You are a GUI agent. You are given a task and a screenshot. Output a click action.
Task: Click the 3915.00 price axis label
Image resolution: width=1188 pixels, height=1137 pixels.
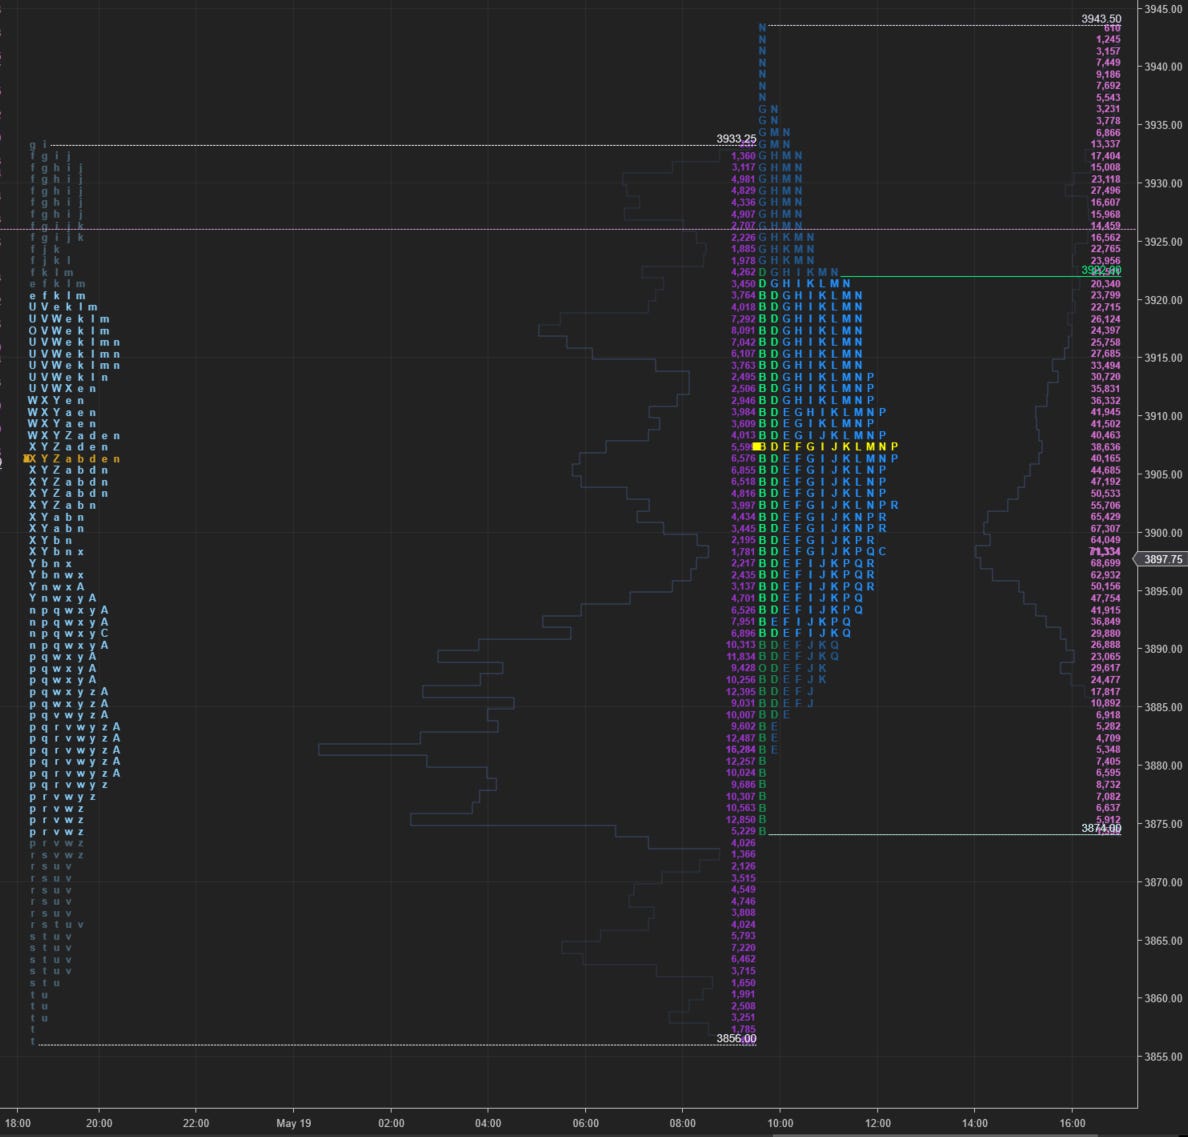(x=1163, y=358)
